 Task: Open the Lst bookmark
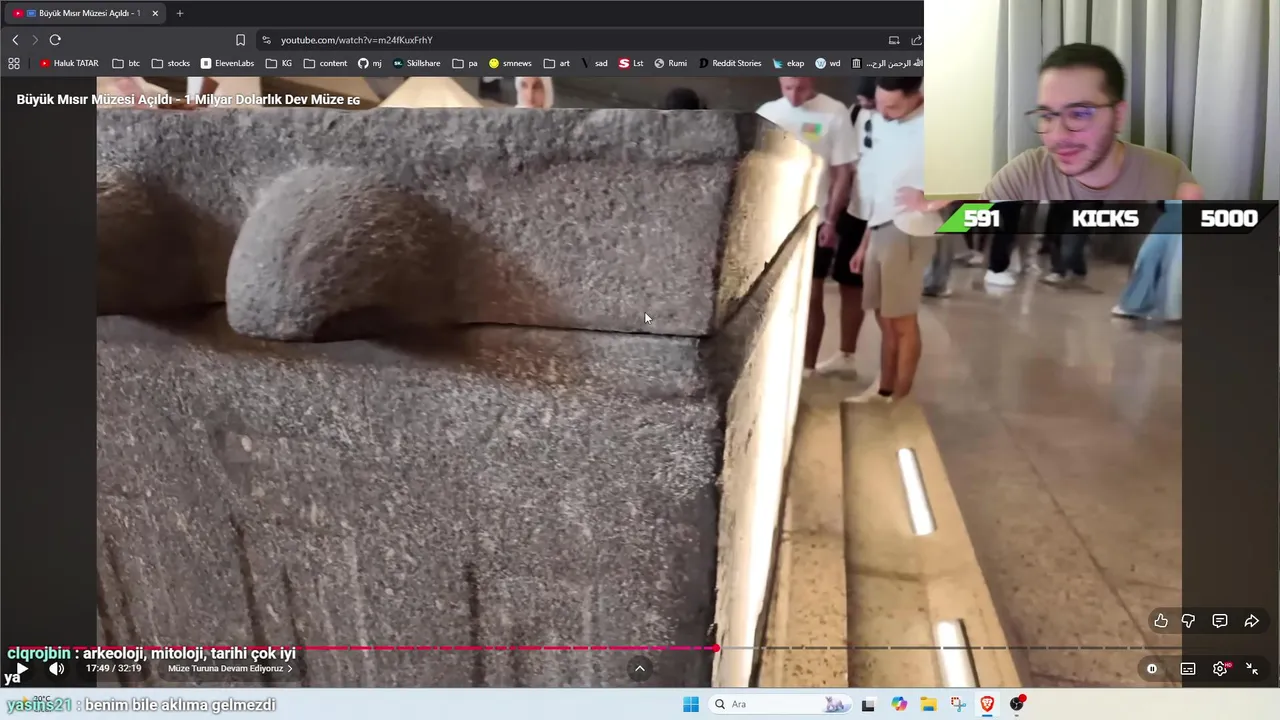click(631, 63)
